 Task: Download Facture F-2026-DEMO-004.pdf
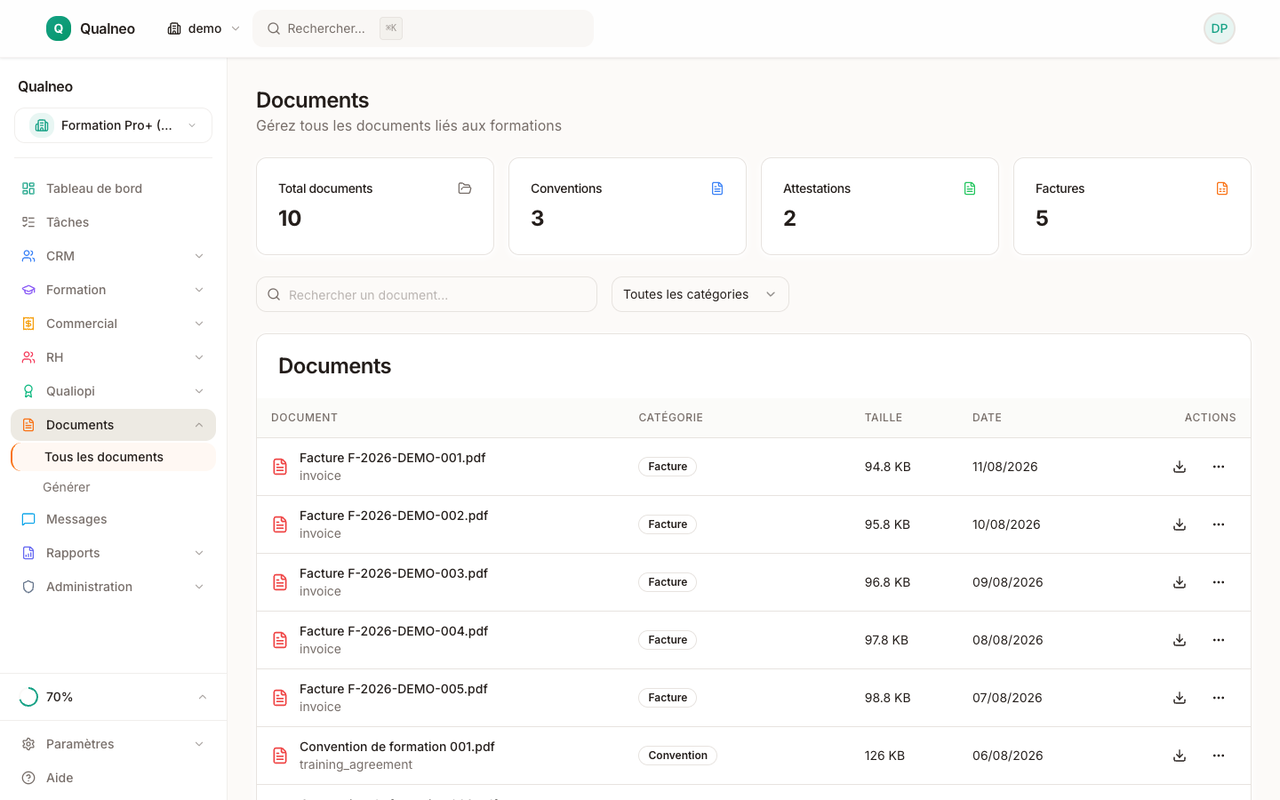pos(1180,640)
